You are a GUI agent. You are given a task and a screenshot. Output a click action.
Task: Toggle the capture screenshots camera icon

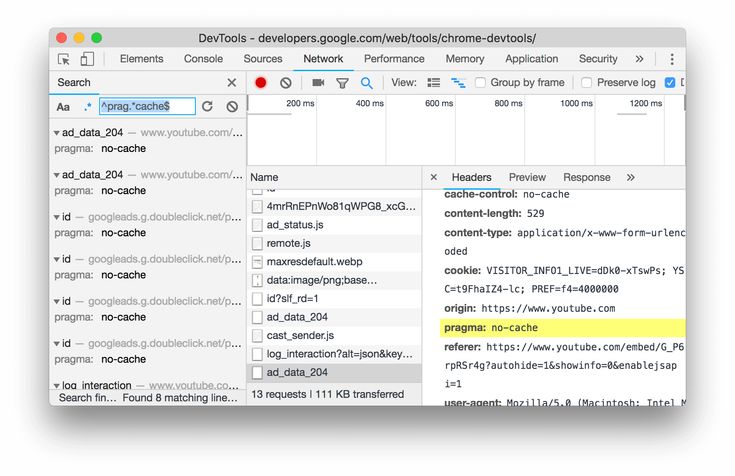click(x=318, y=83)
